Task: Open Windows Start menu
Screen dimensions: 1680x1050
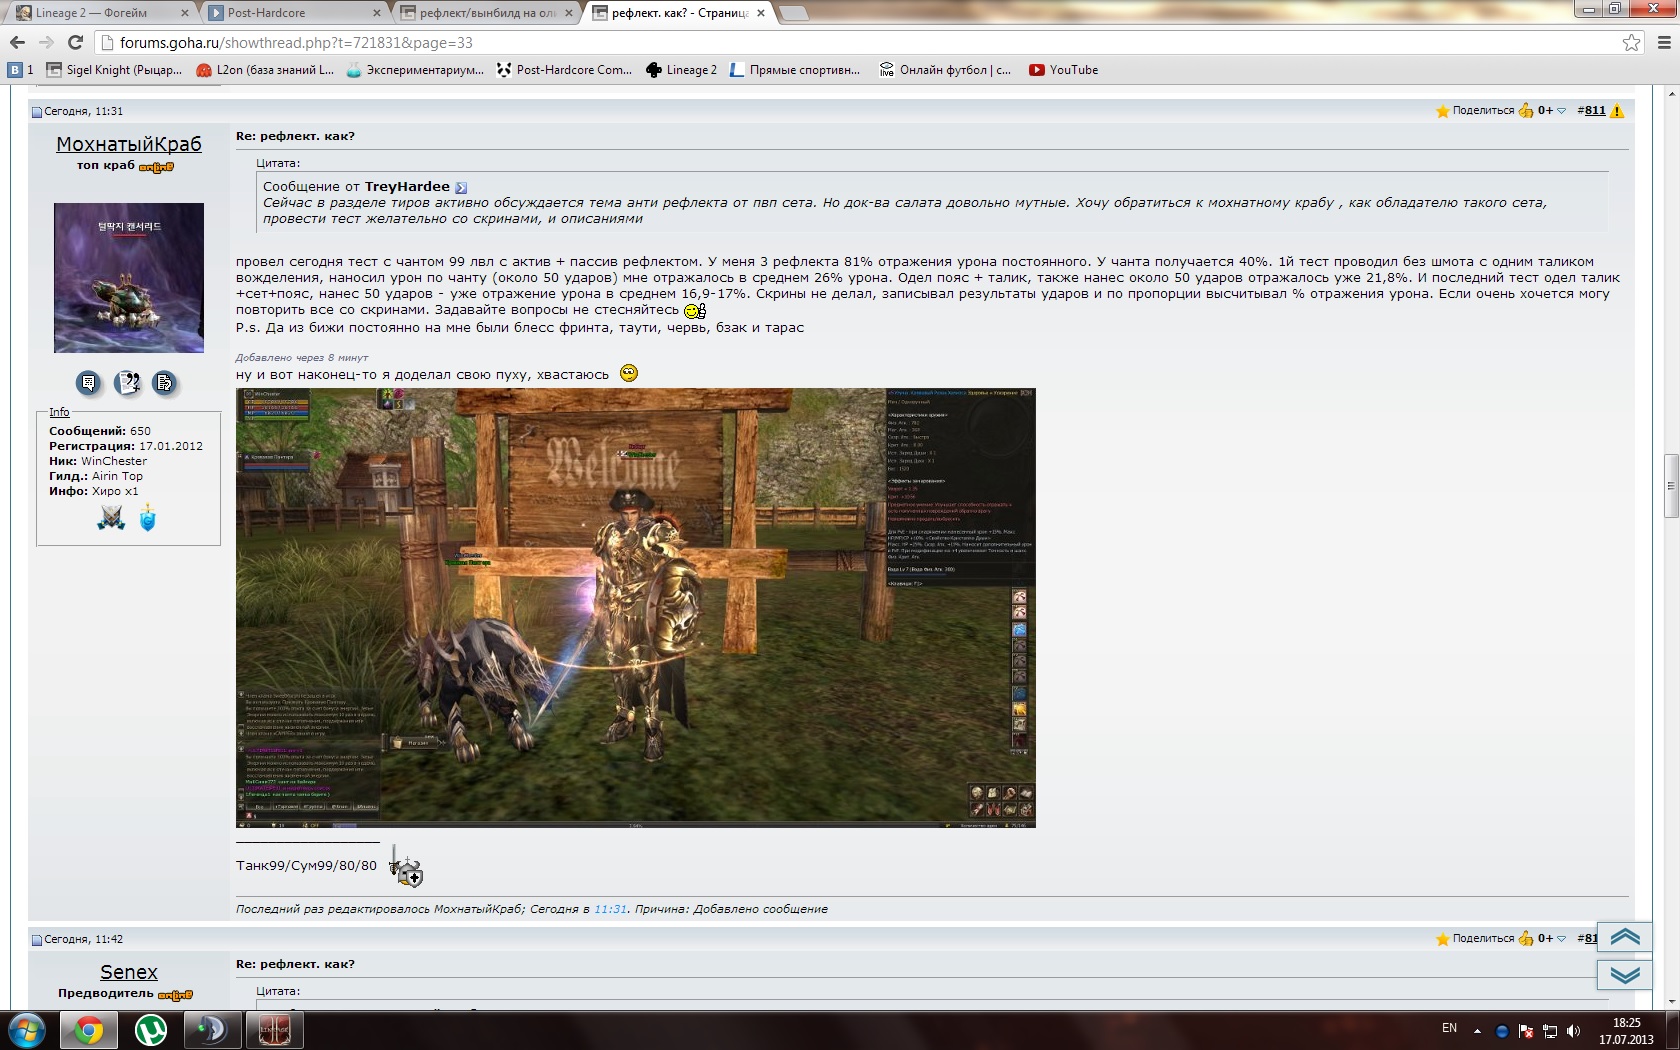Action: coord(26,1030)
